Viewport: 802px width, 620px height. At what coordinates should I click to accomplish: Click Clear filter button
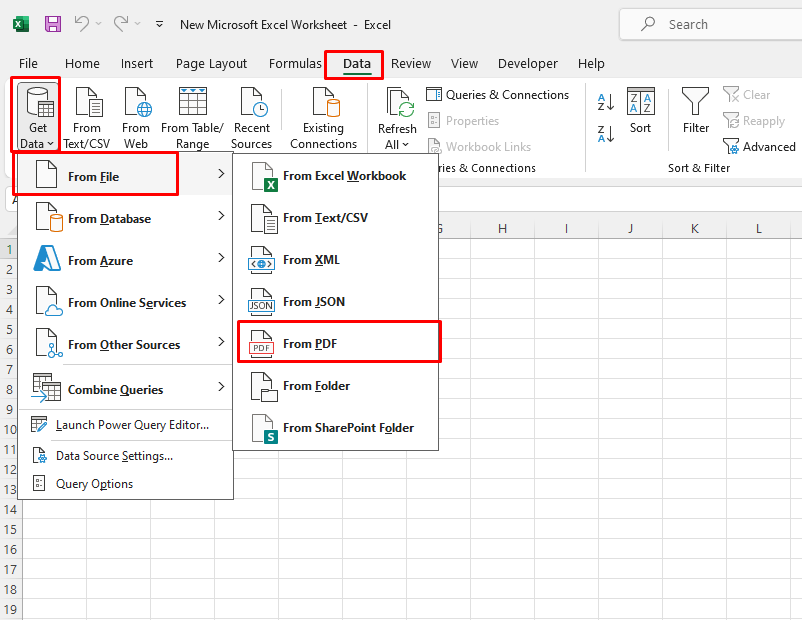click(746, 95)
